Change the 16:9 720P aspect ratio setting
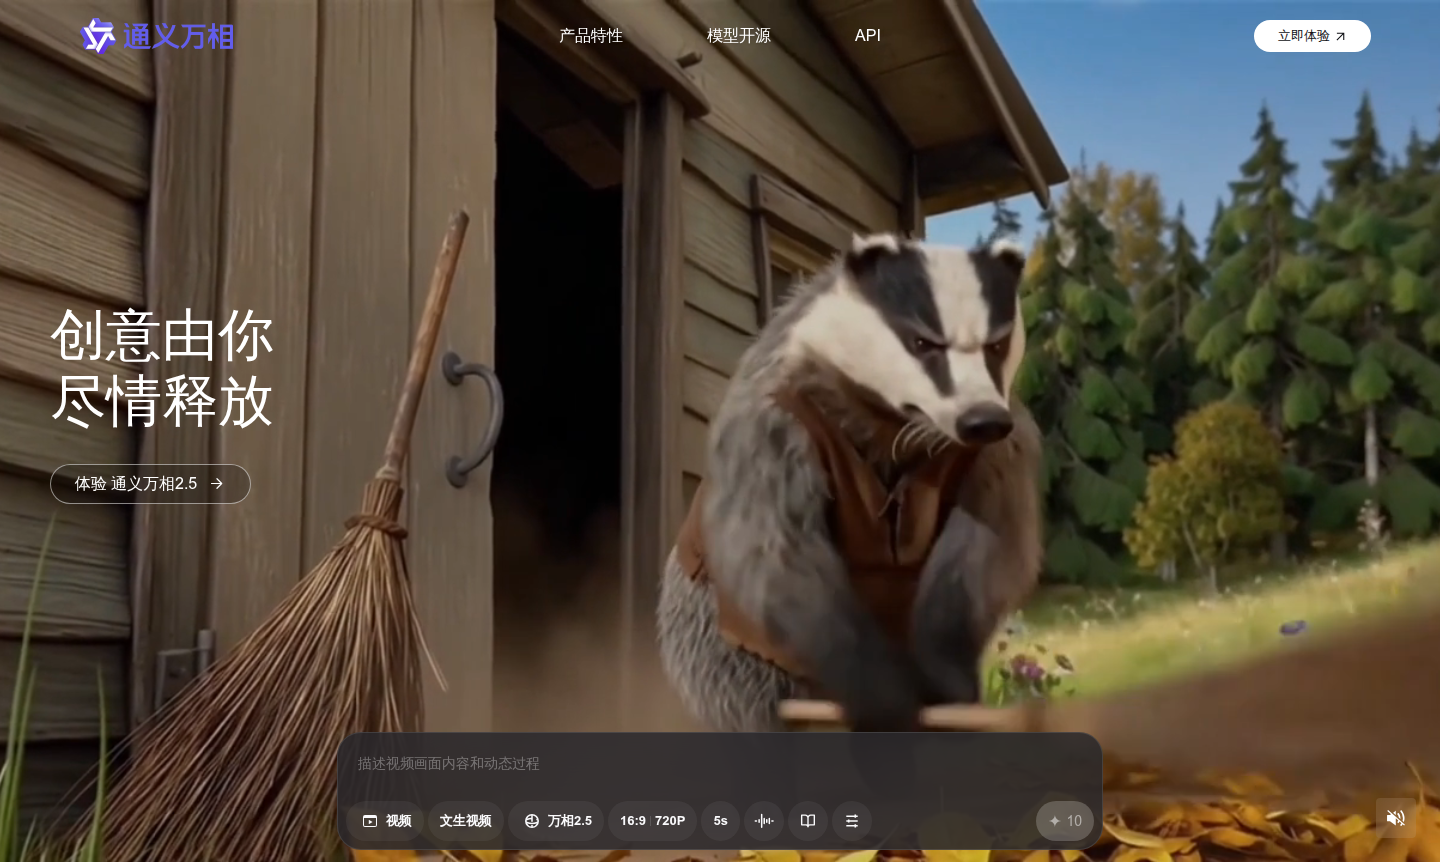The width and height of the screenshot is (1440, 862). click(x=652, y=821)
